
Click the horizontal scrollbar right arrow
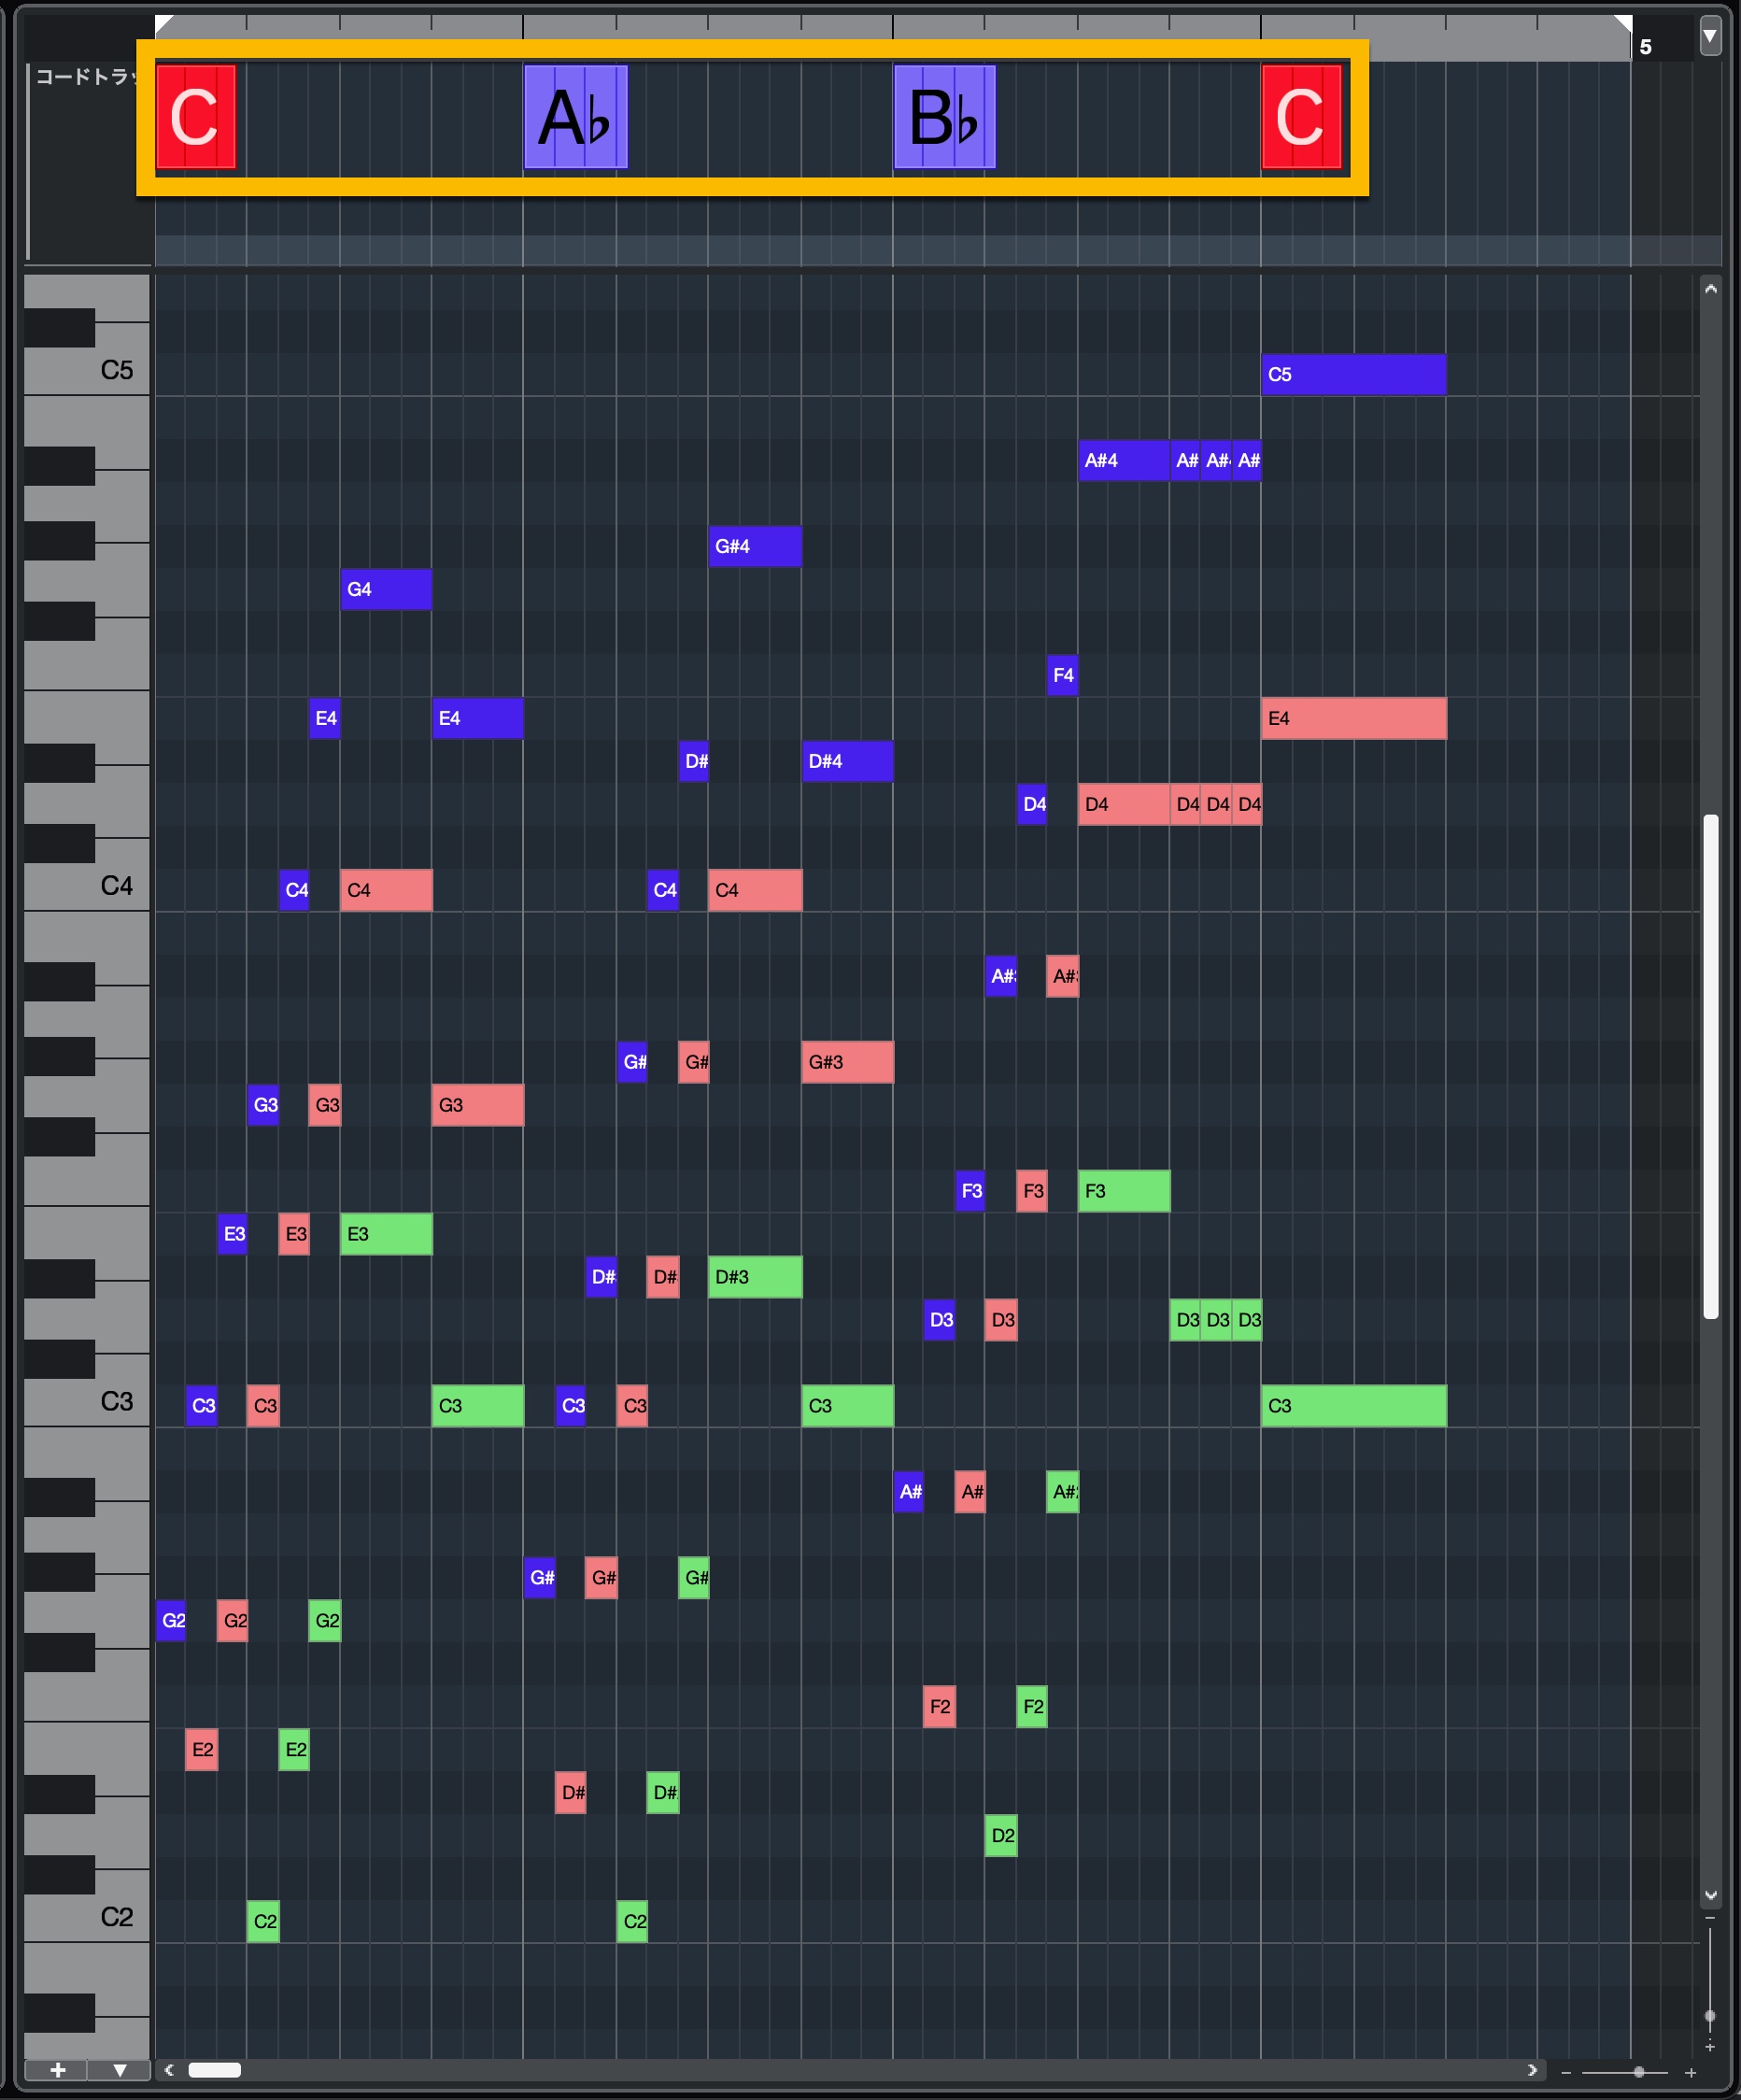pyautogui.click(x=1532, y=2070)
